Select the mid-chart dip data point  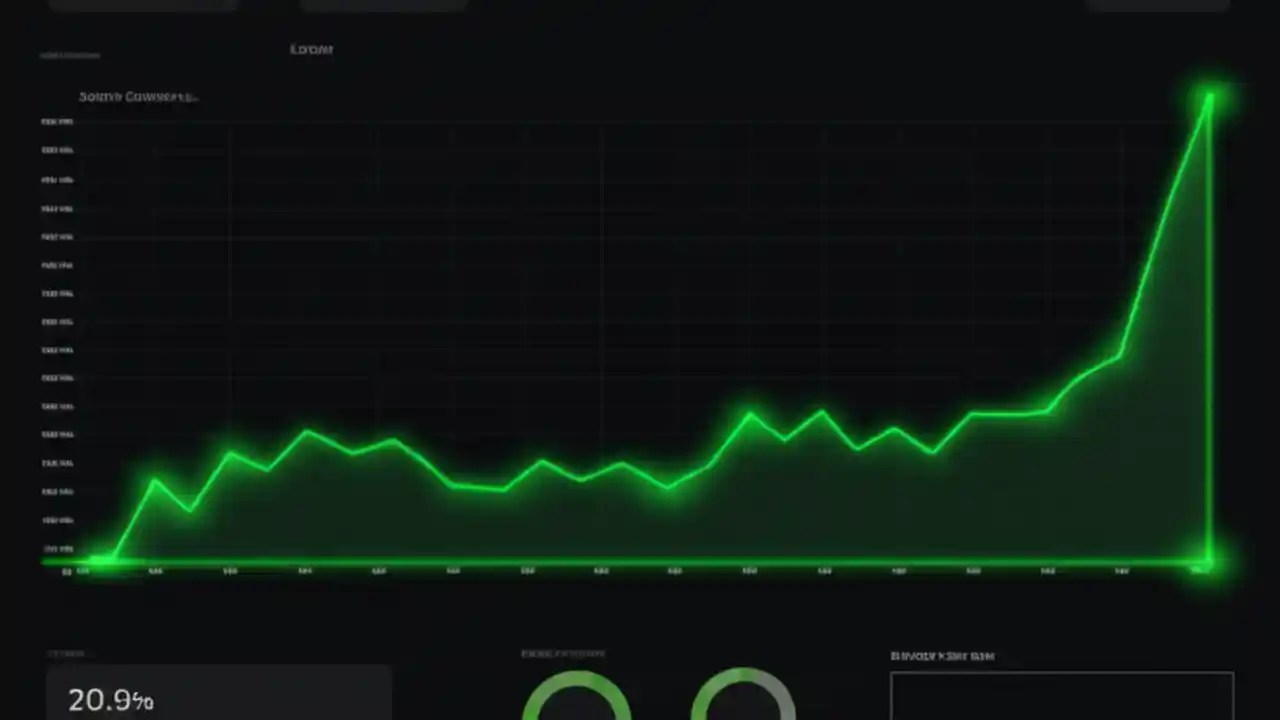pos(665,488)
